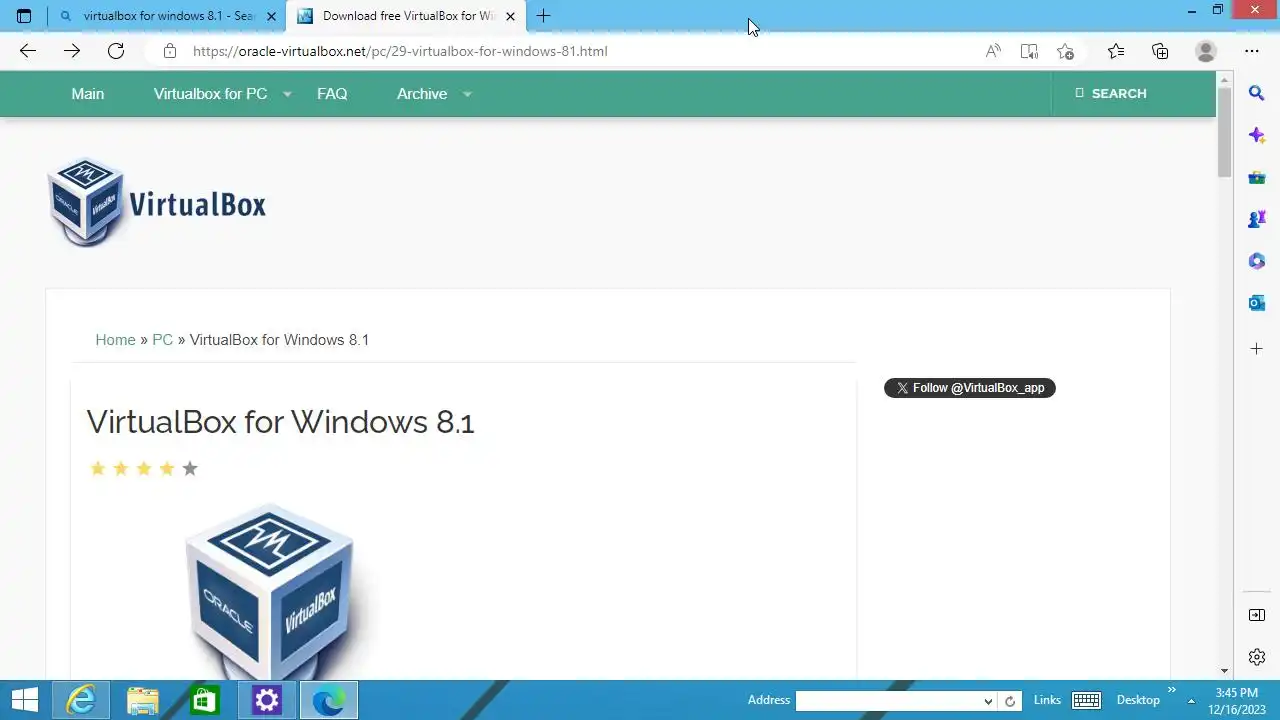Viewport: 1280px width, 720px height.
Task: Click the page scrollbar up arrow
Action: tap(1224, 79)
